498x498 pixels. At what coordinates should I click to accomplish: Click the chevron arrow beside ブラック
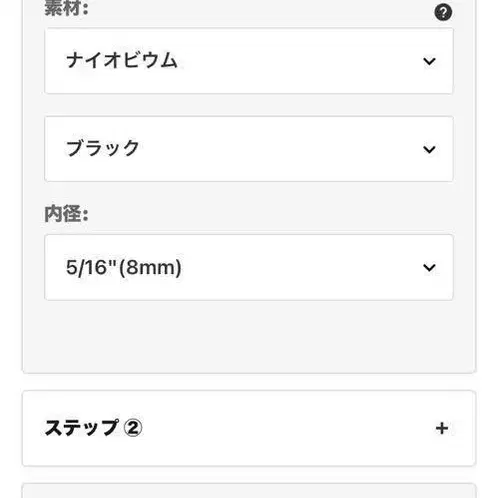(429, 149)
